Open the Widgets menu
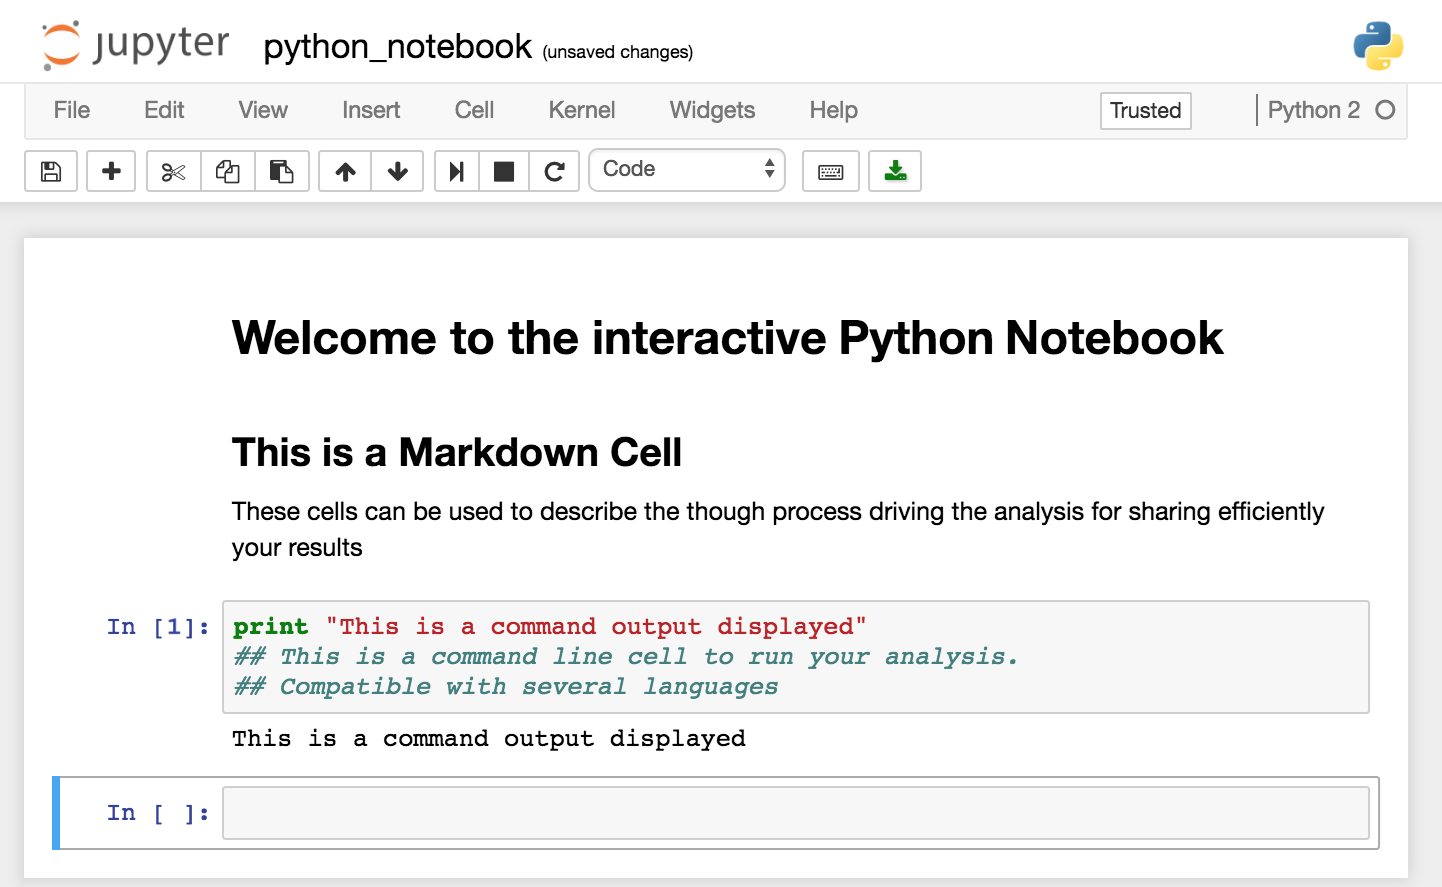Image resolution: width=1442 pixels, height=887 pixels. click(712, 110)
